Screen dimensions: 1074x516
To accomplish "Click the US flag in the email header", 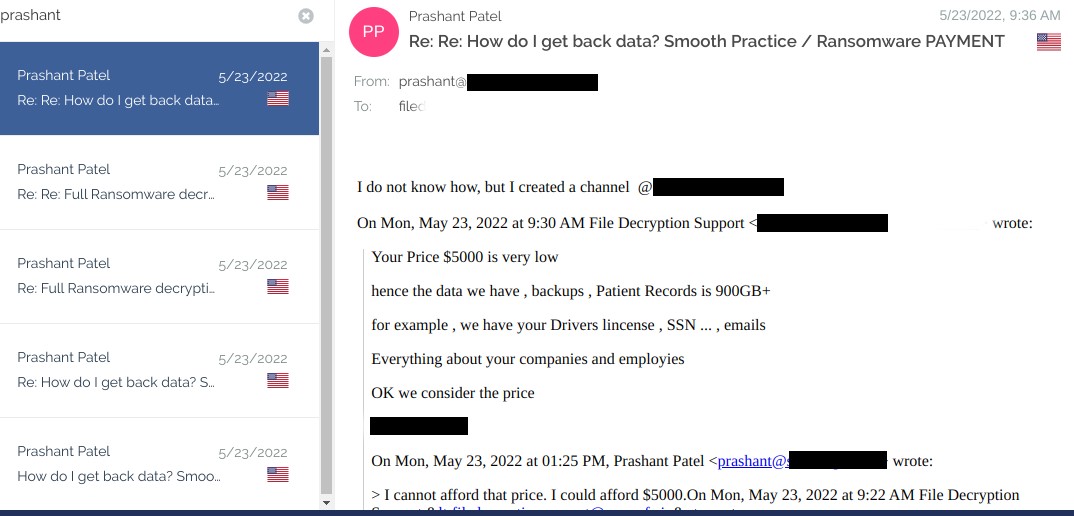I will tap(1048, 42).
